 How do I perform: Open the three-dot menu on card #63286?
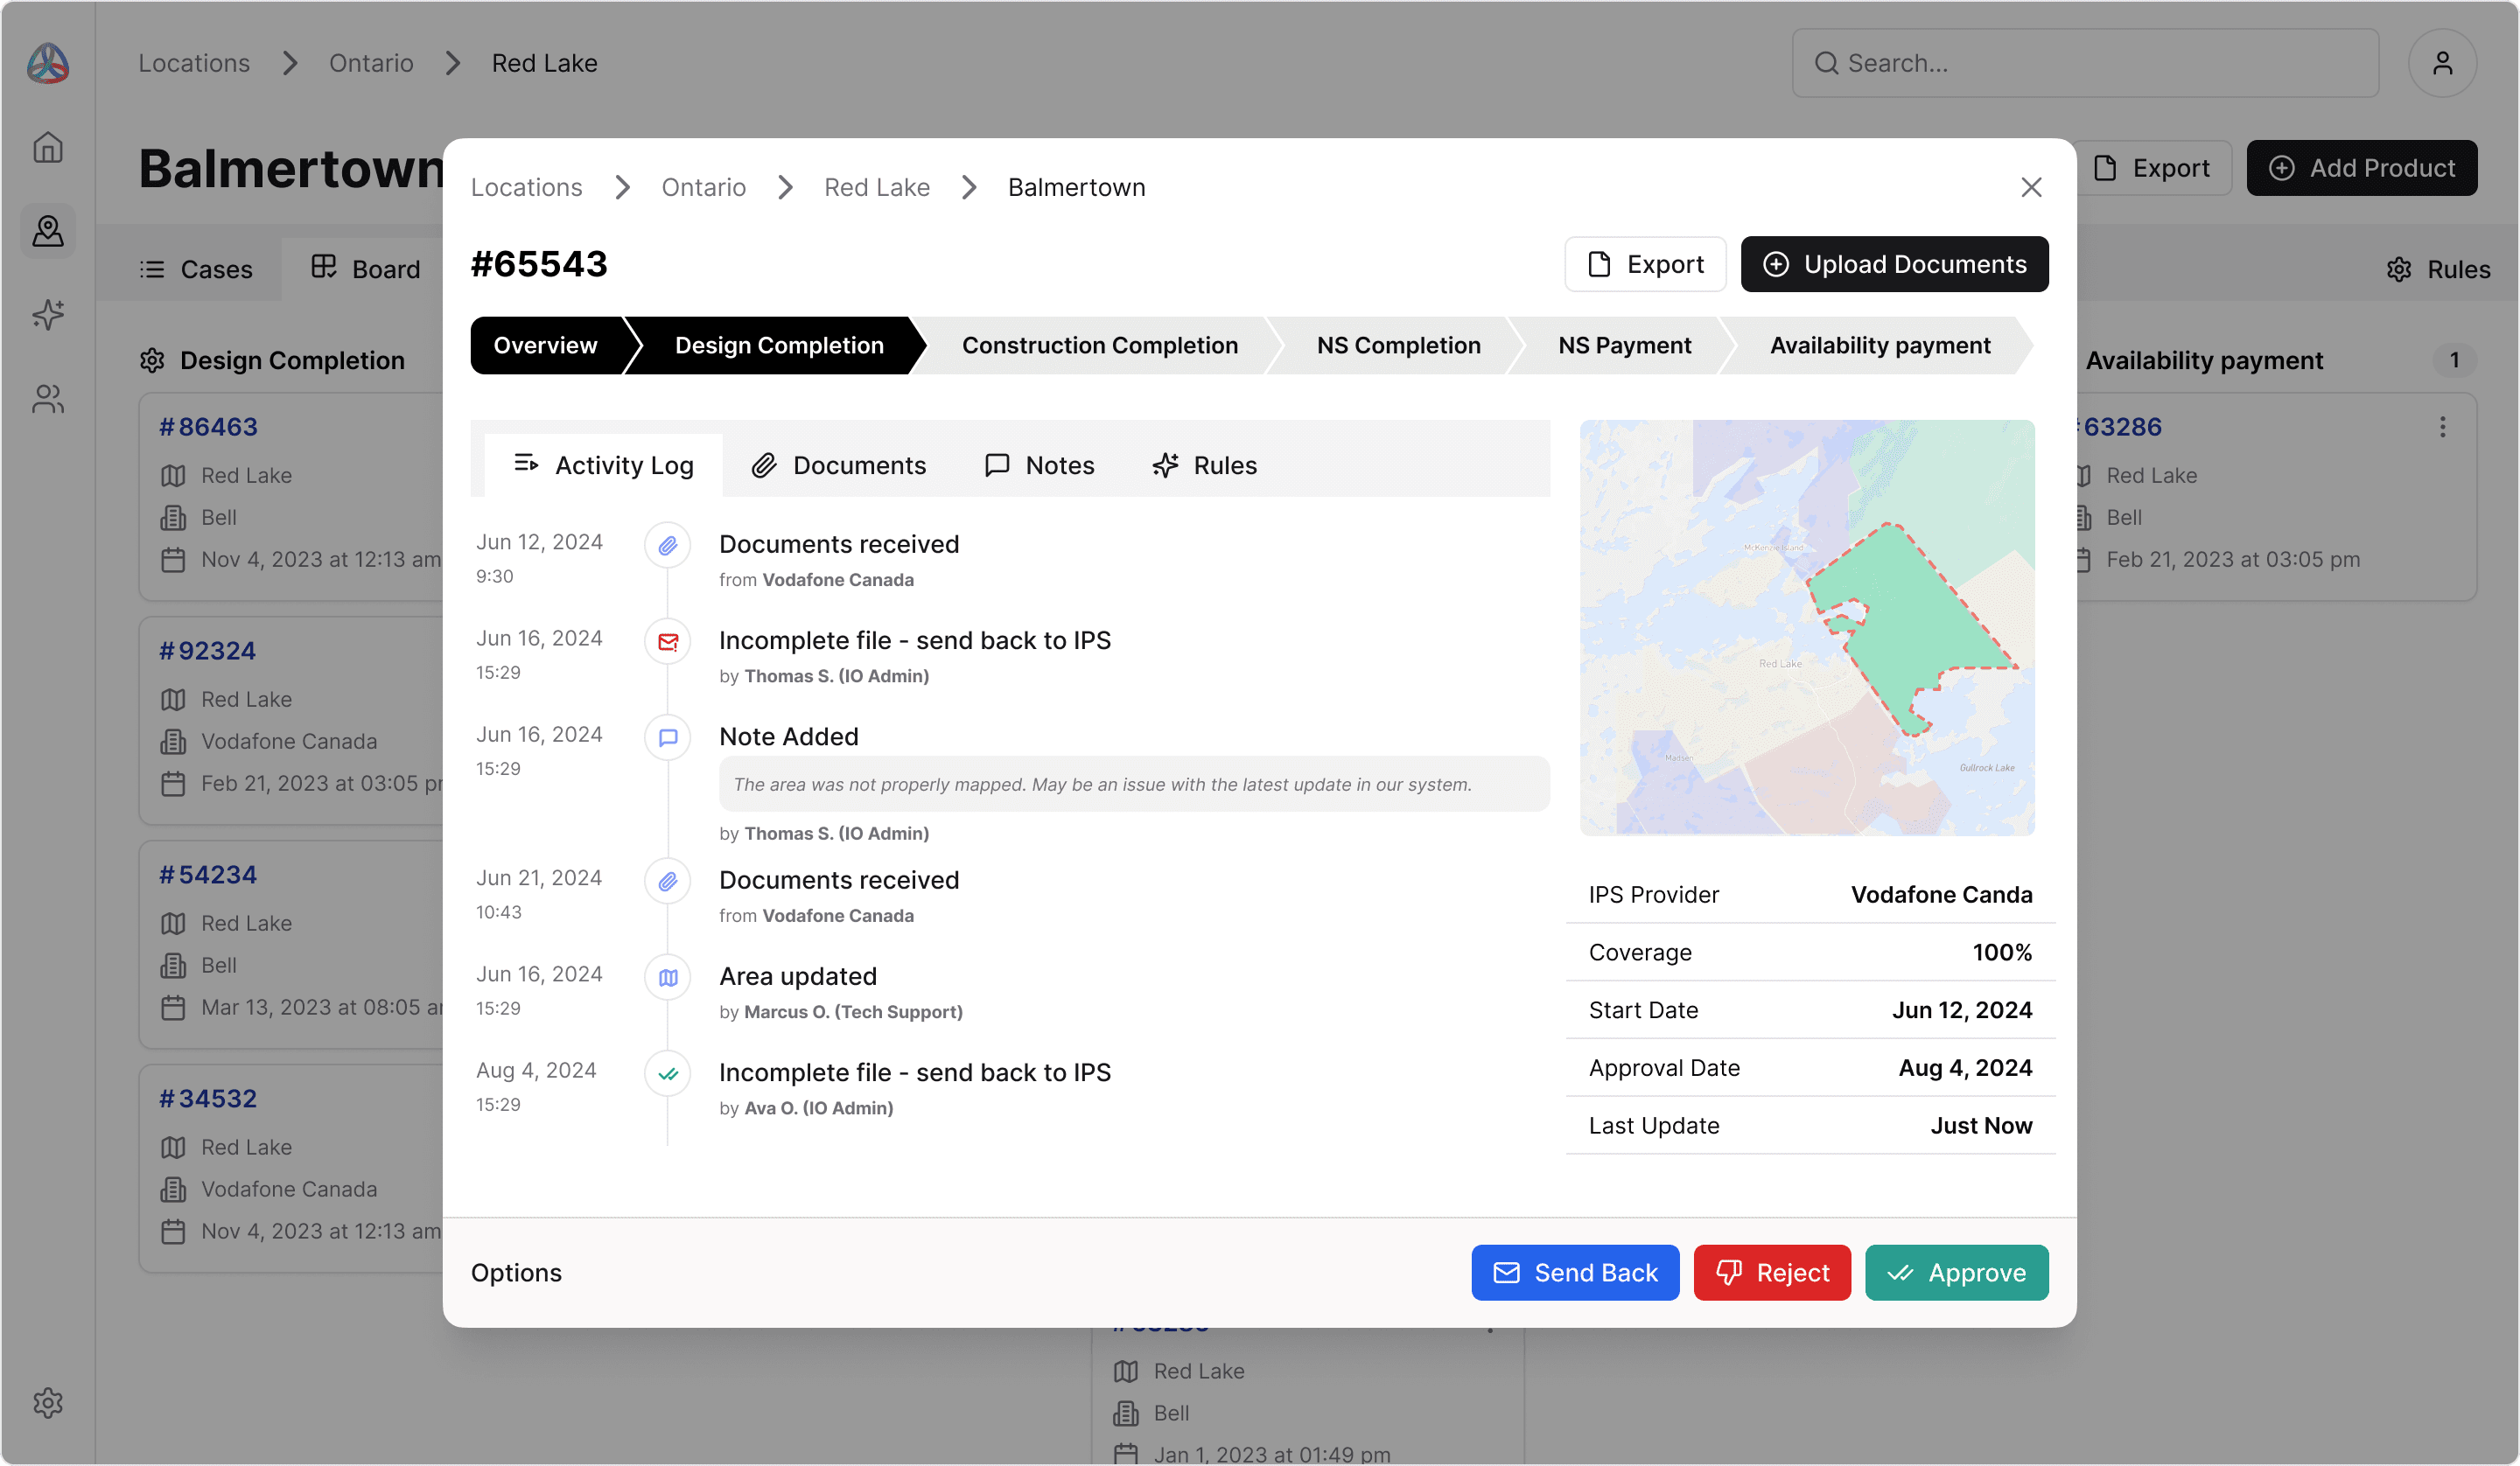pyautogui.click(x=2441, y=426)
